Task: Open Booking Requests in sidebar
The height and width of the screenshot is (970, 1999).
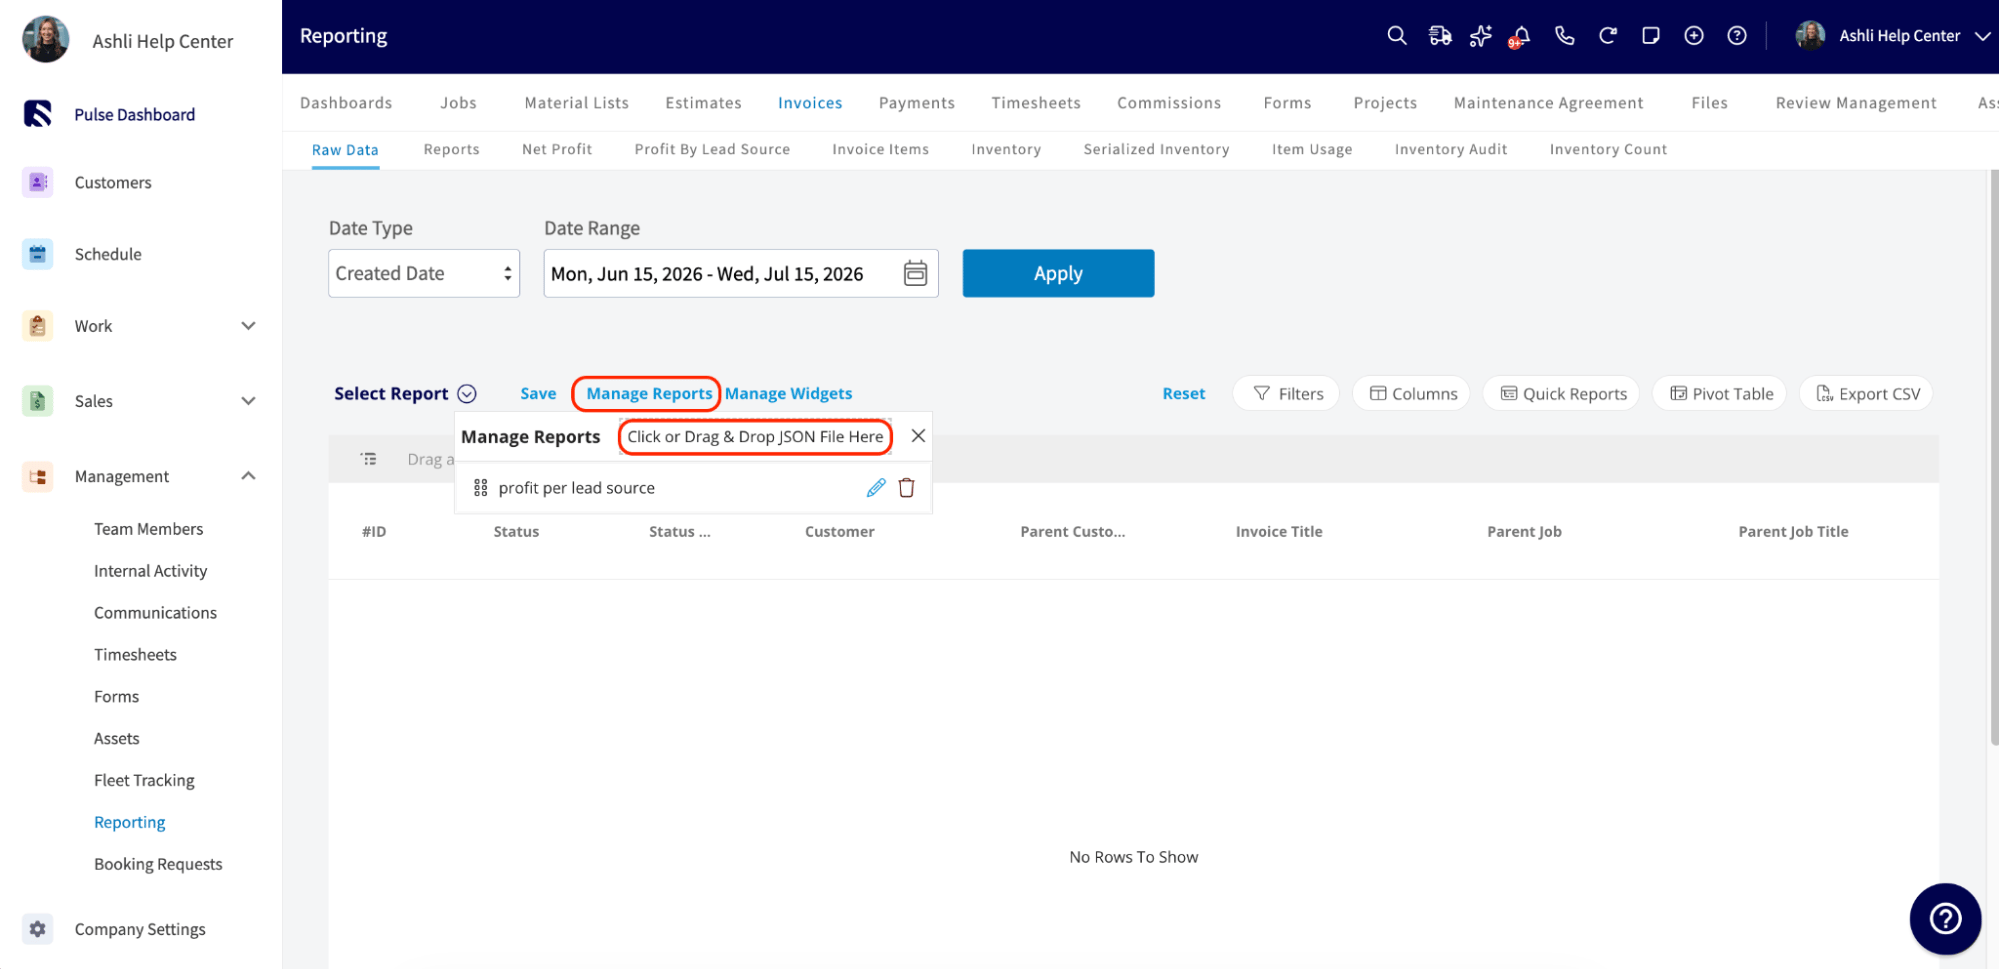Action: 158,865
